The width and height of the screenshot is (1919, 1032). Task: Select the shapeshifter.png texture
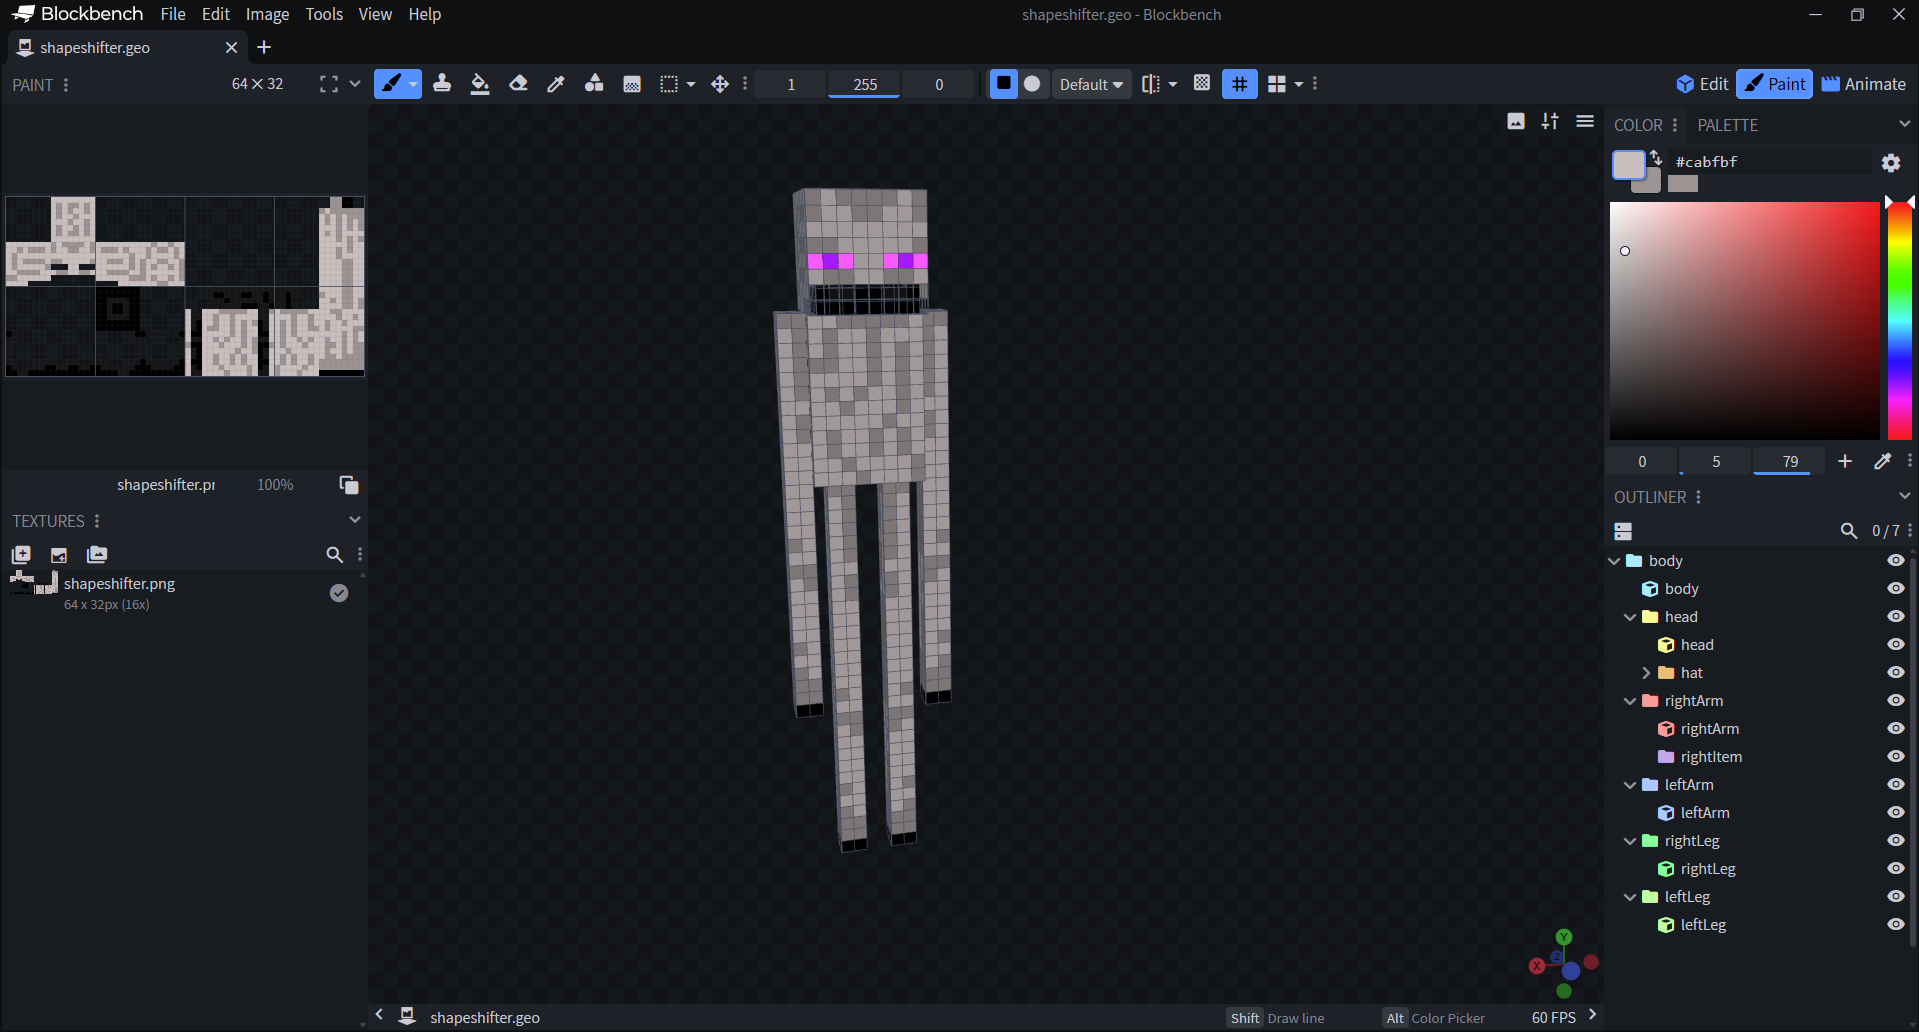[x=180, y=593]
